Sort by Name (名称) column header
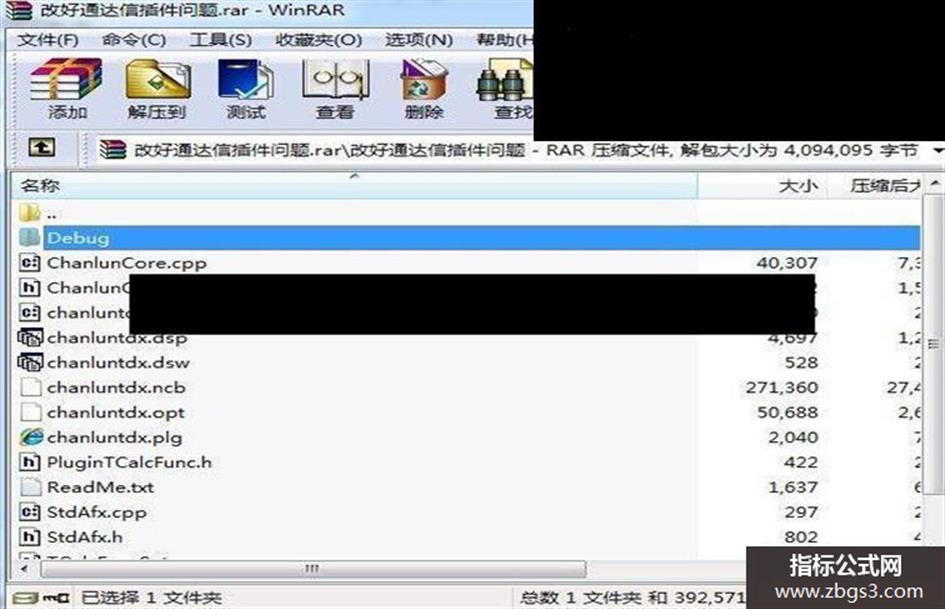This screenshot has width=945, height=609. (354, 186)
